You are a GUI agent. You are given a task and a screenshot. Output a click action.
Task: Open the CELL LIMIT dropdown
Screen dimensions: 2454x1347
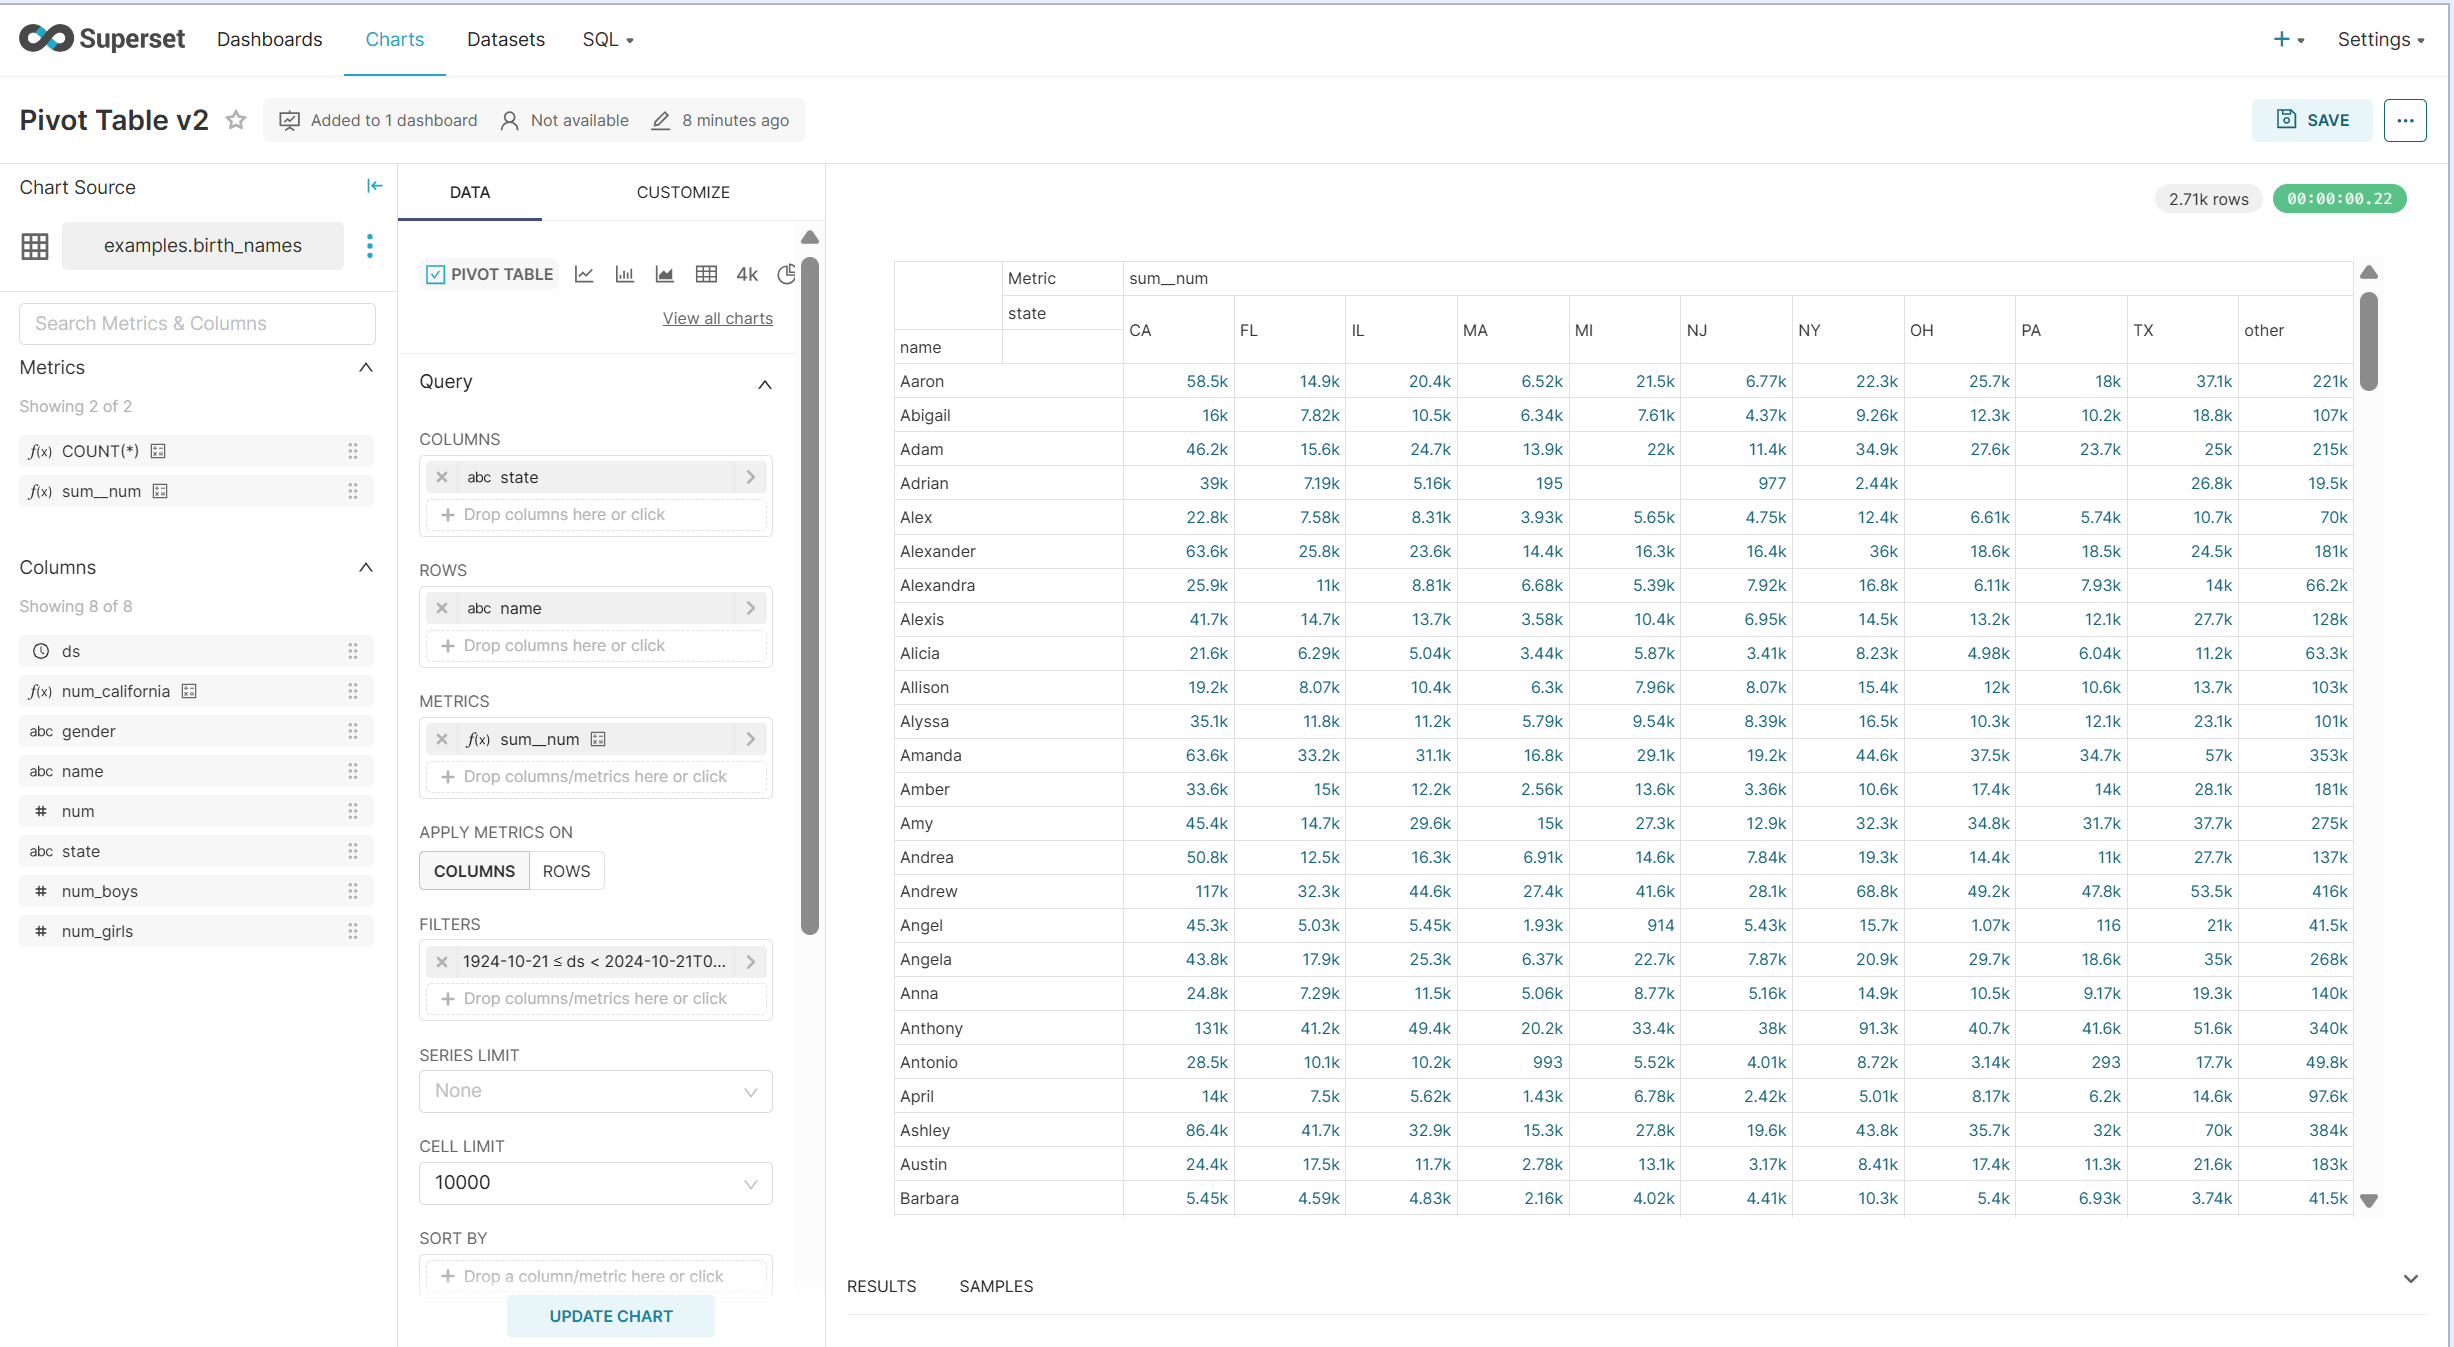tap(596, 1183)
